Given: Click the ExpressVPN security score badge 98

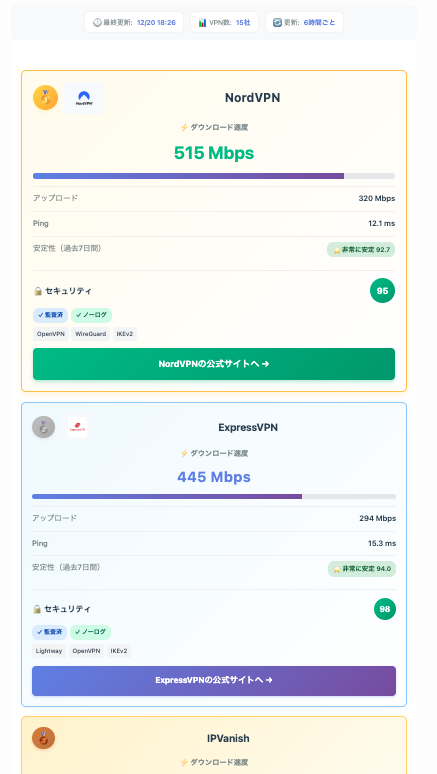Looking at the screenshot, I should click(x=385, y=609).
